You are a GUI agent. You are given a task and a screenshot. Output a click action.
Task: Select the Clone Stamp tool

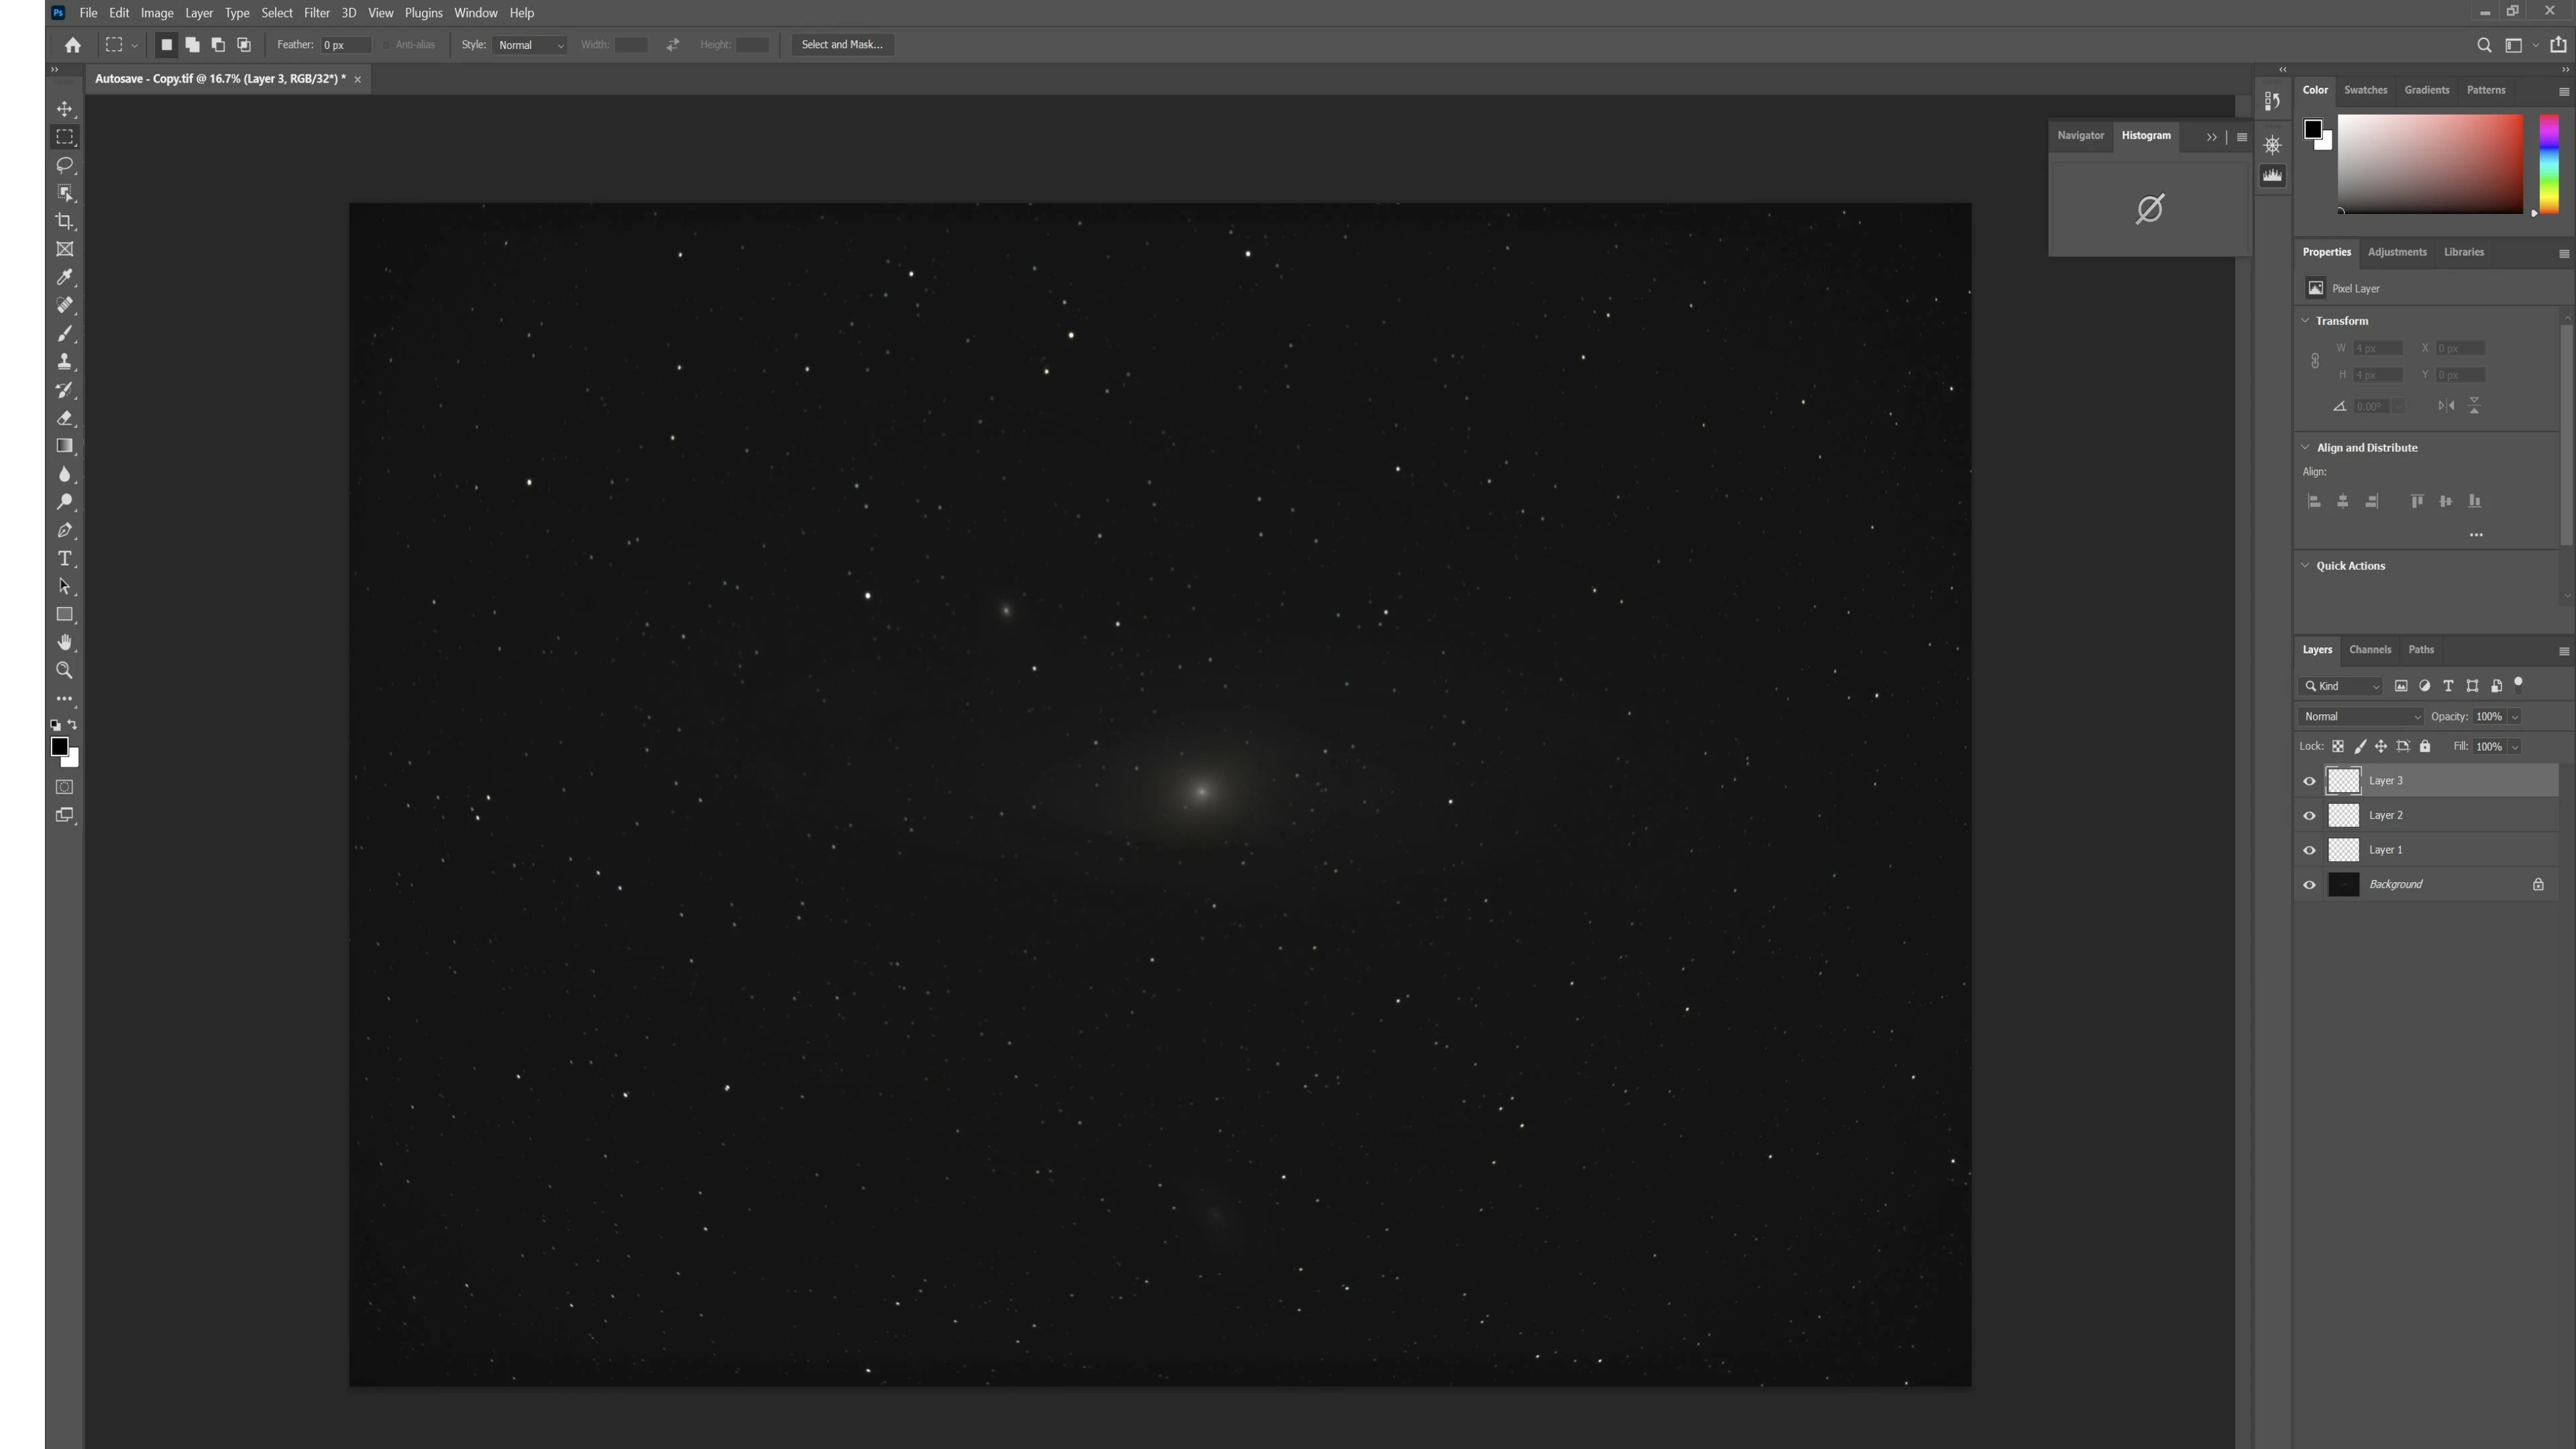(x=64, y=362)
